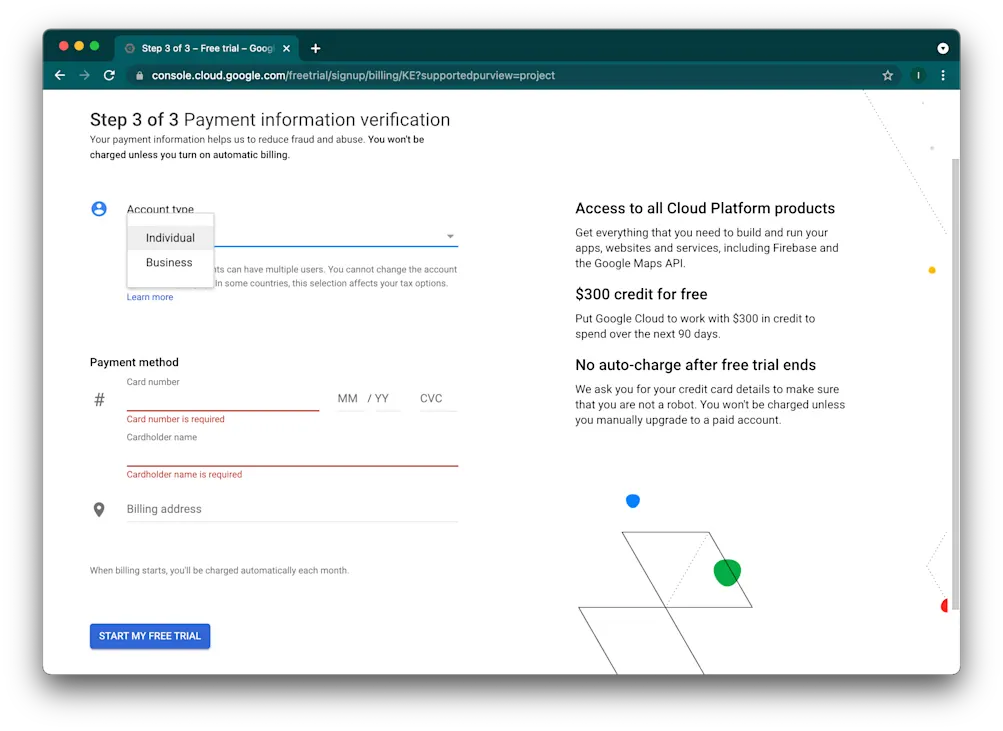
Task: Open a new browser tab
Action: pos(316,47)
